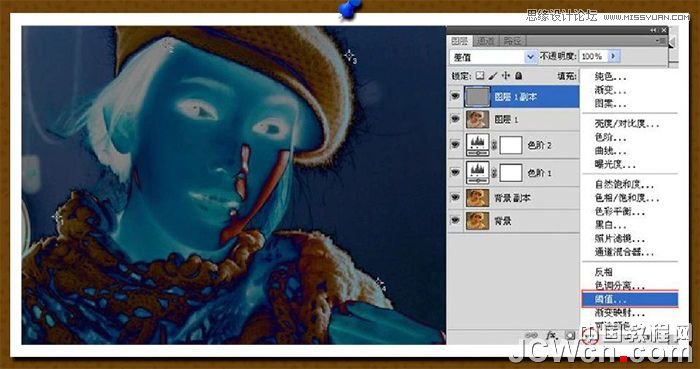The height and width of the screenshot is (369, 700).
Task: Click the mask link chain on 色阶 2
Action: tap(494, 145)
